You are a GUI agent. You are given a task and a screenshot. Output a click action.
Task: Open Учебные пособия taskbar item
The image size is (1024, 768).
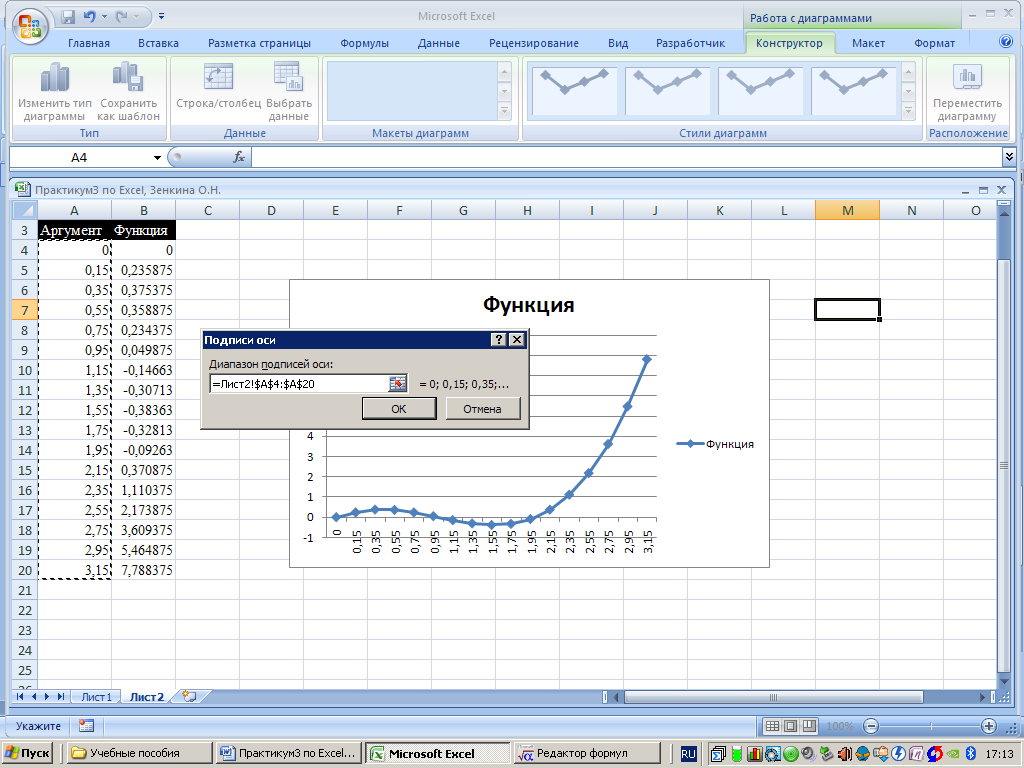click(x=139, y=753)
